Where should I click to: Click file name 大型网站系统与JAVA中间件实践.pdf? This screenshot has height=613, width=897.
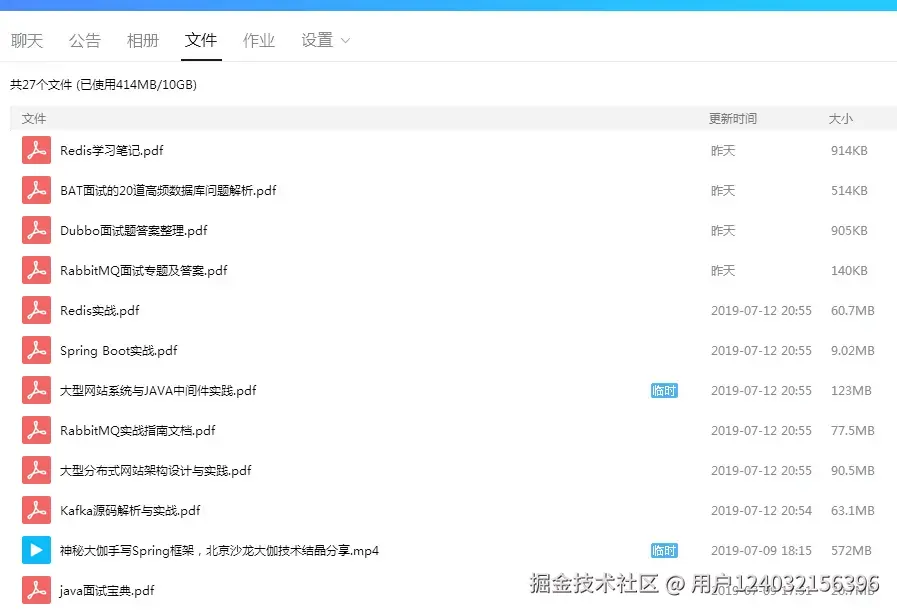tap(158, 391)
